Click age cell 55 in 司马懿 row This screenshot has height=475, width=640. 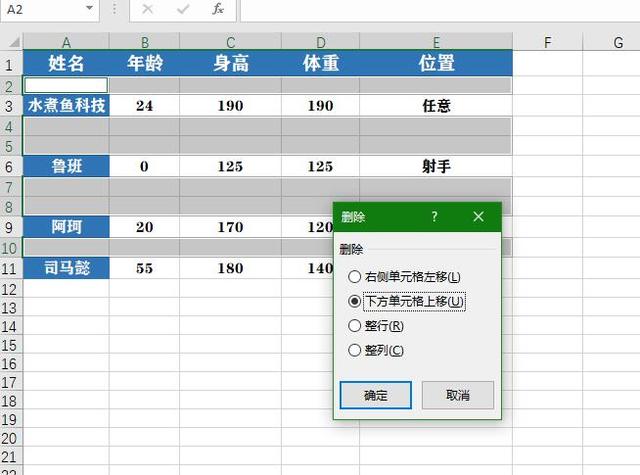pos(144,268)
